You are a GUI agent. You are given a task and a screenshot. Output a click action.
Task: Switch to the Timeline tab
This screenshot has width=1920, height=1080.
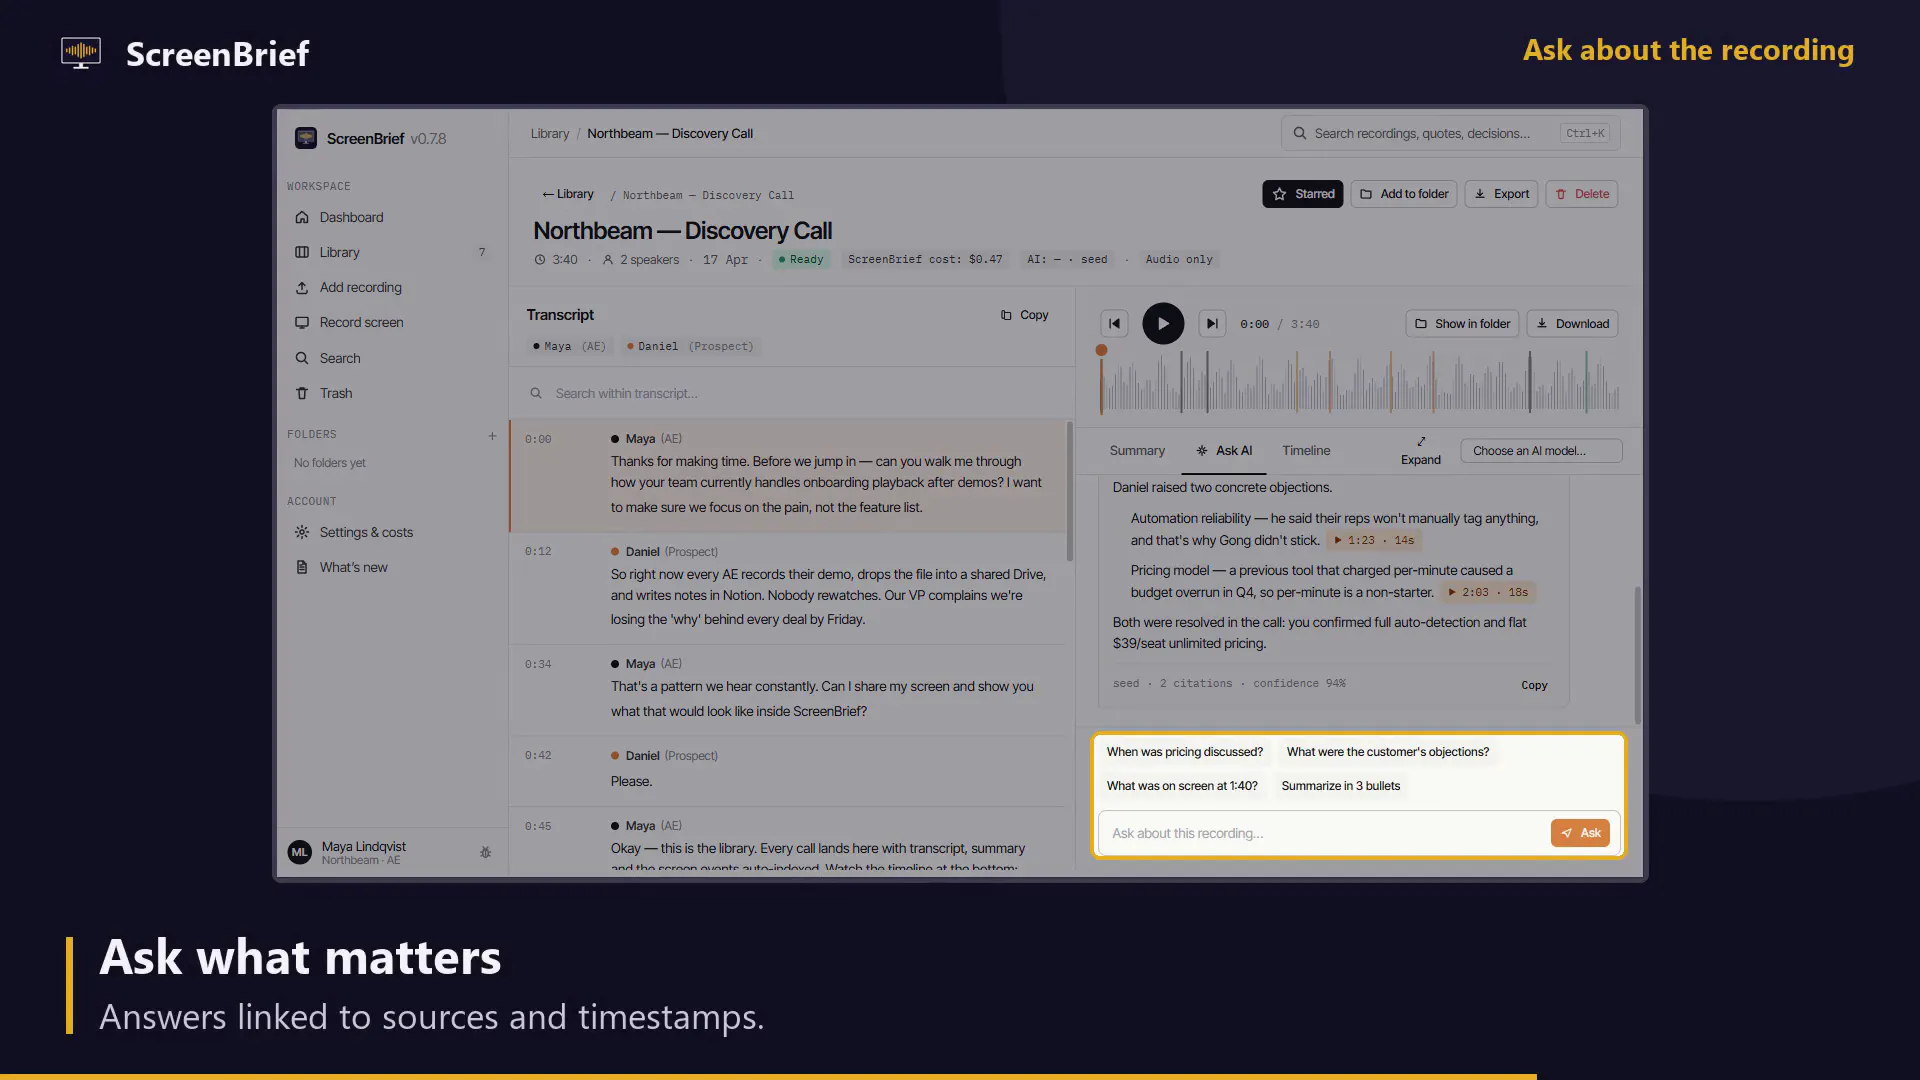pos(1306,451)
